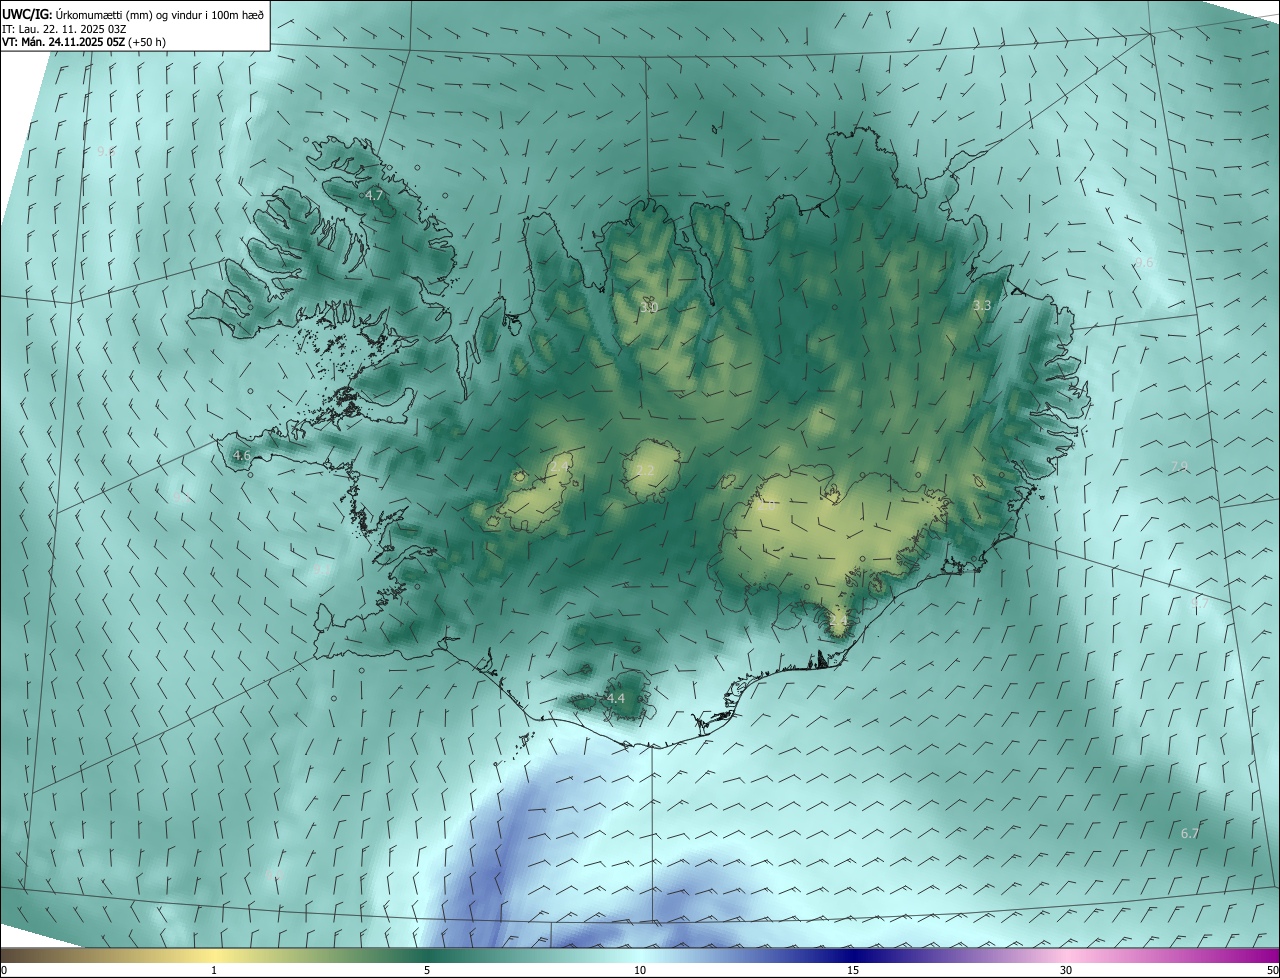Viewport: 1280px width, 978px height.
Task: Click the 4.4 value near the south coast
Action: pyautogui.click(x=616, y=698)
